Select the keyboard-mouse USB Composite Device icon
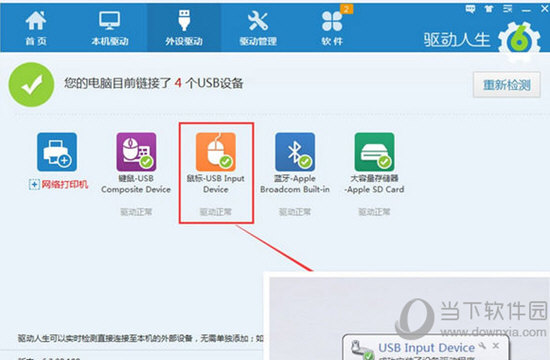 [x=136, y=152]
